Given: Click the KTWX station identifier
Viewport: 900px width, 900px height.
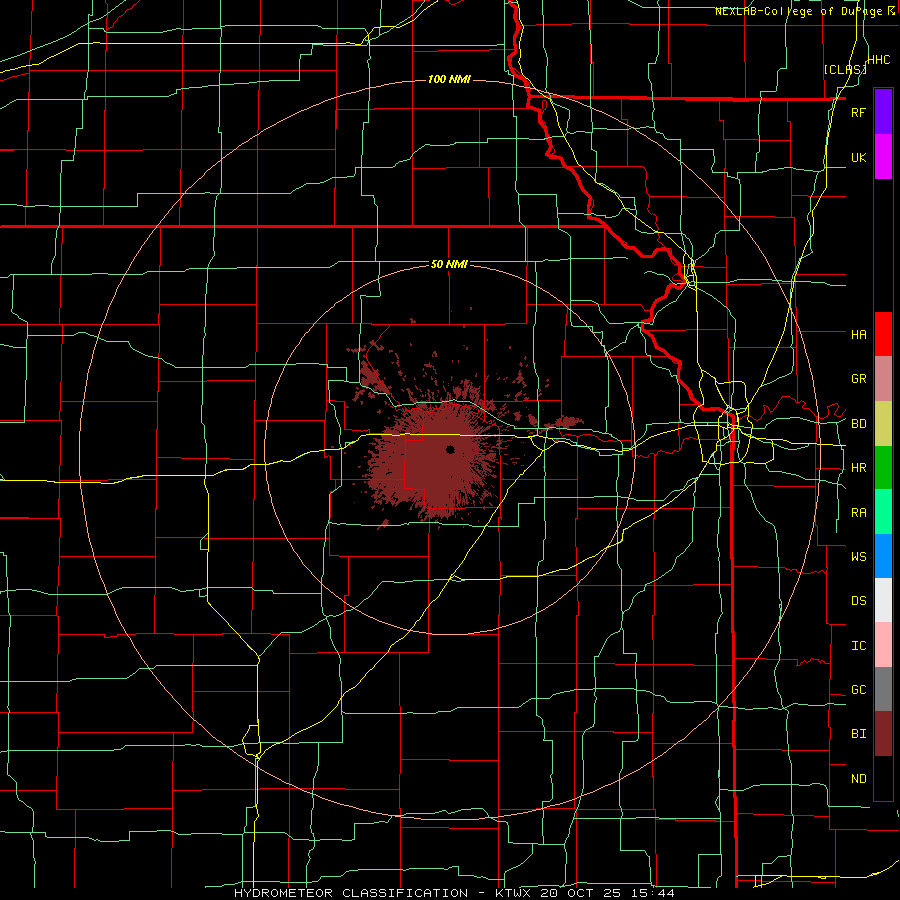Looking at the screenshot, I should [511, 893].
